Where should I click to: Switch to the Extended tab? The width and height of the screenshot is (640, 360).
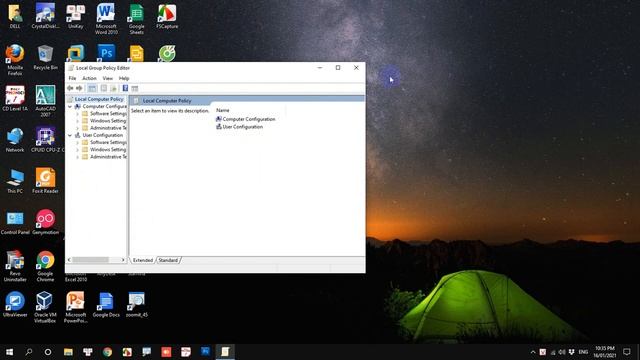click(x=143, y=260)
